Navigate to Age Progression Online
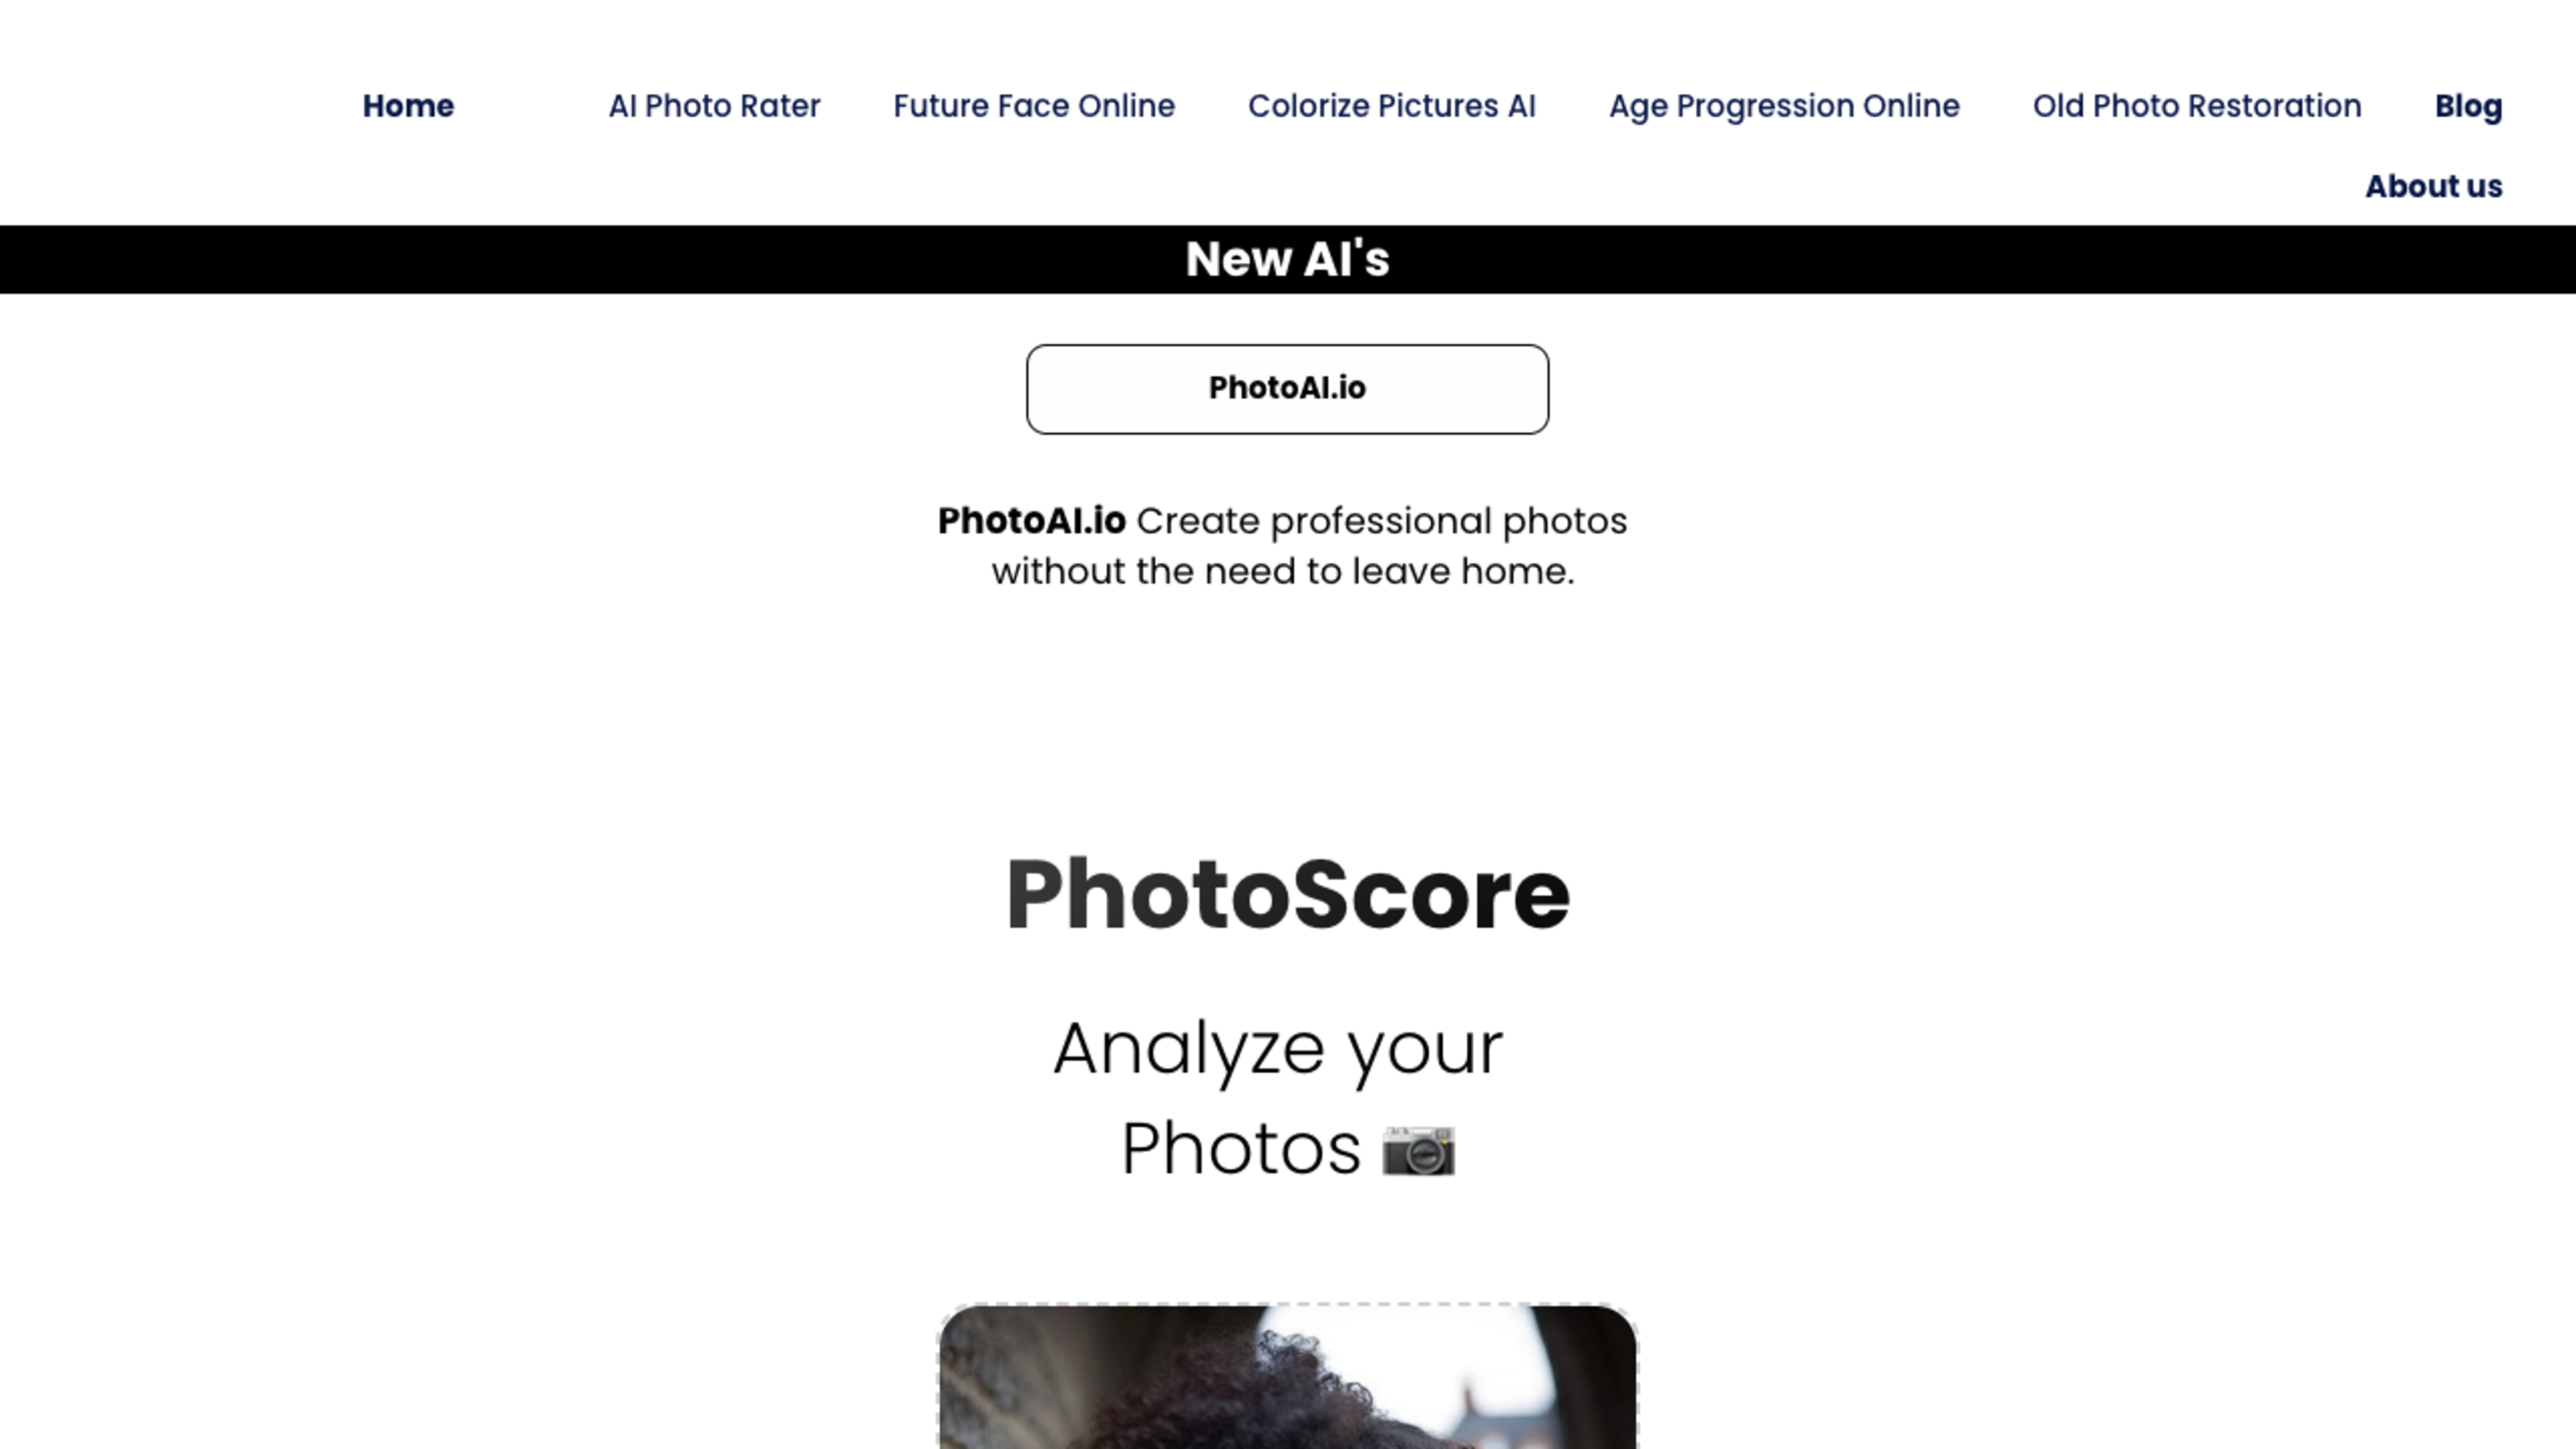Image resolution: width=2576 pixels, height=1449 pixels. coord(1783,106)
